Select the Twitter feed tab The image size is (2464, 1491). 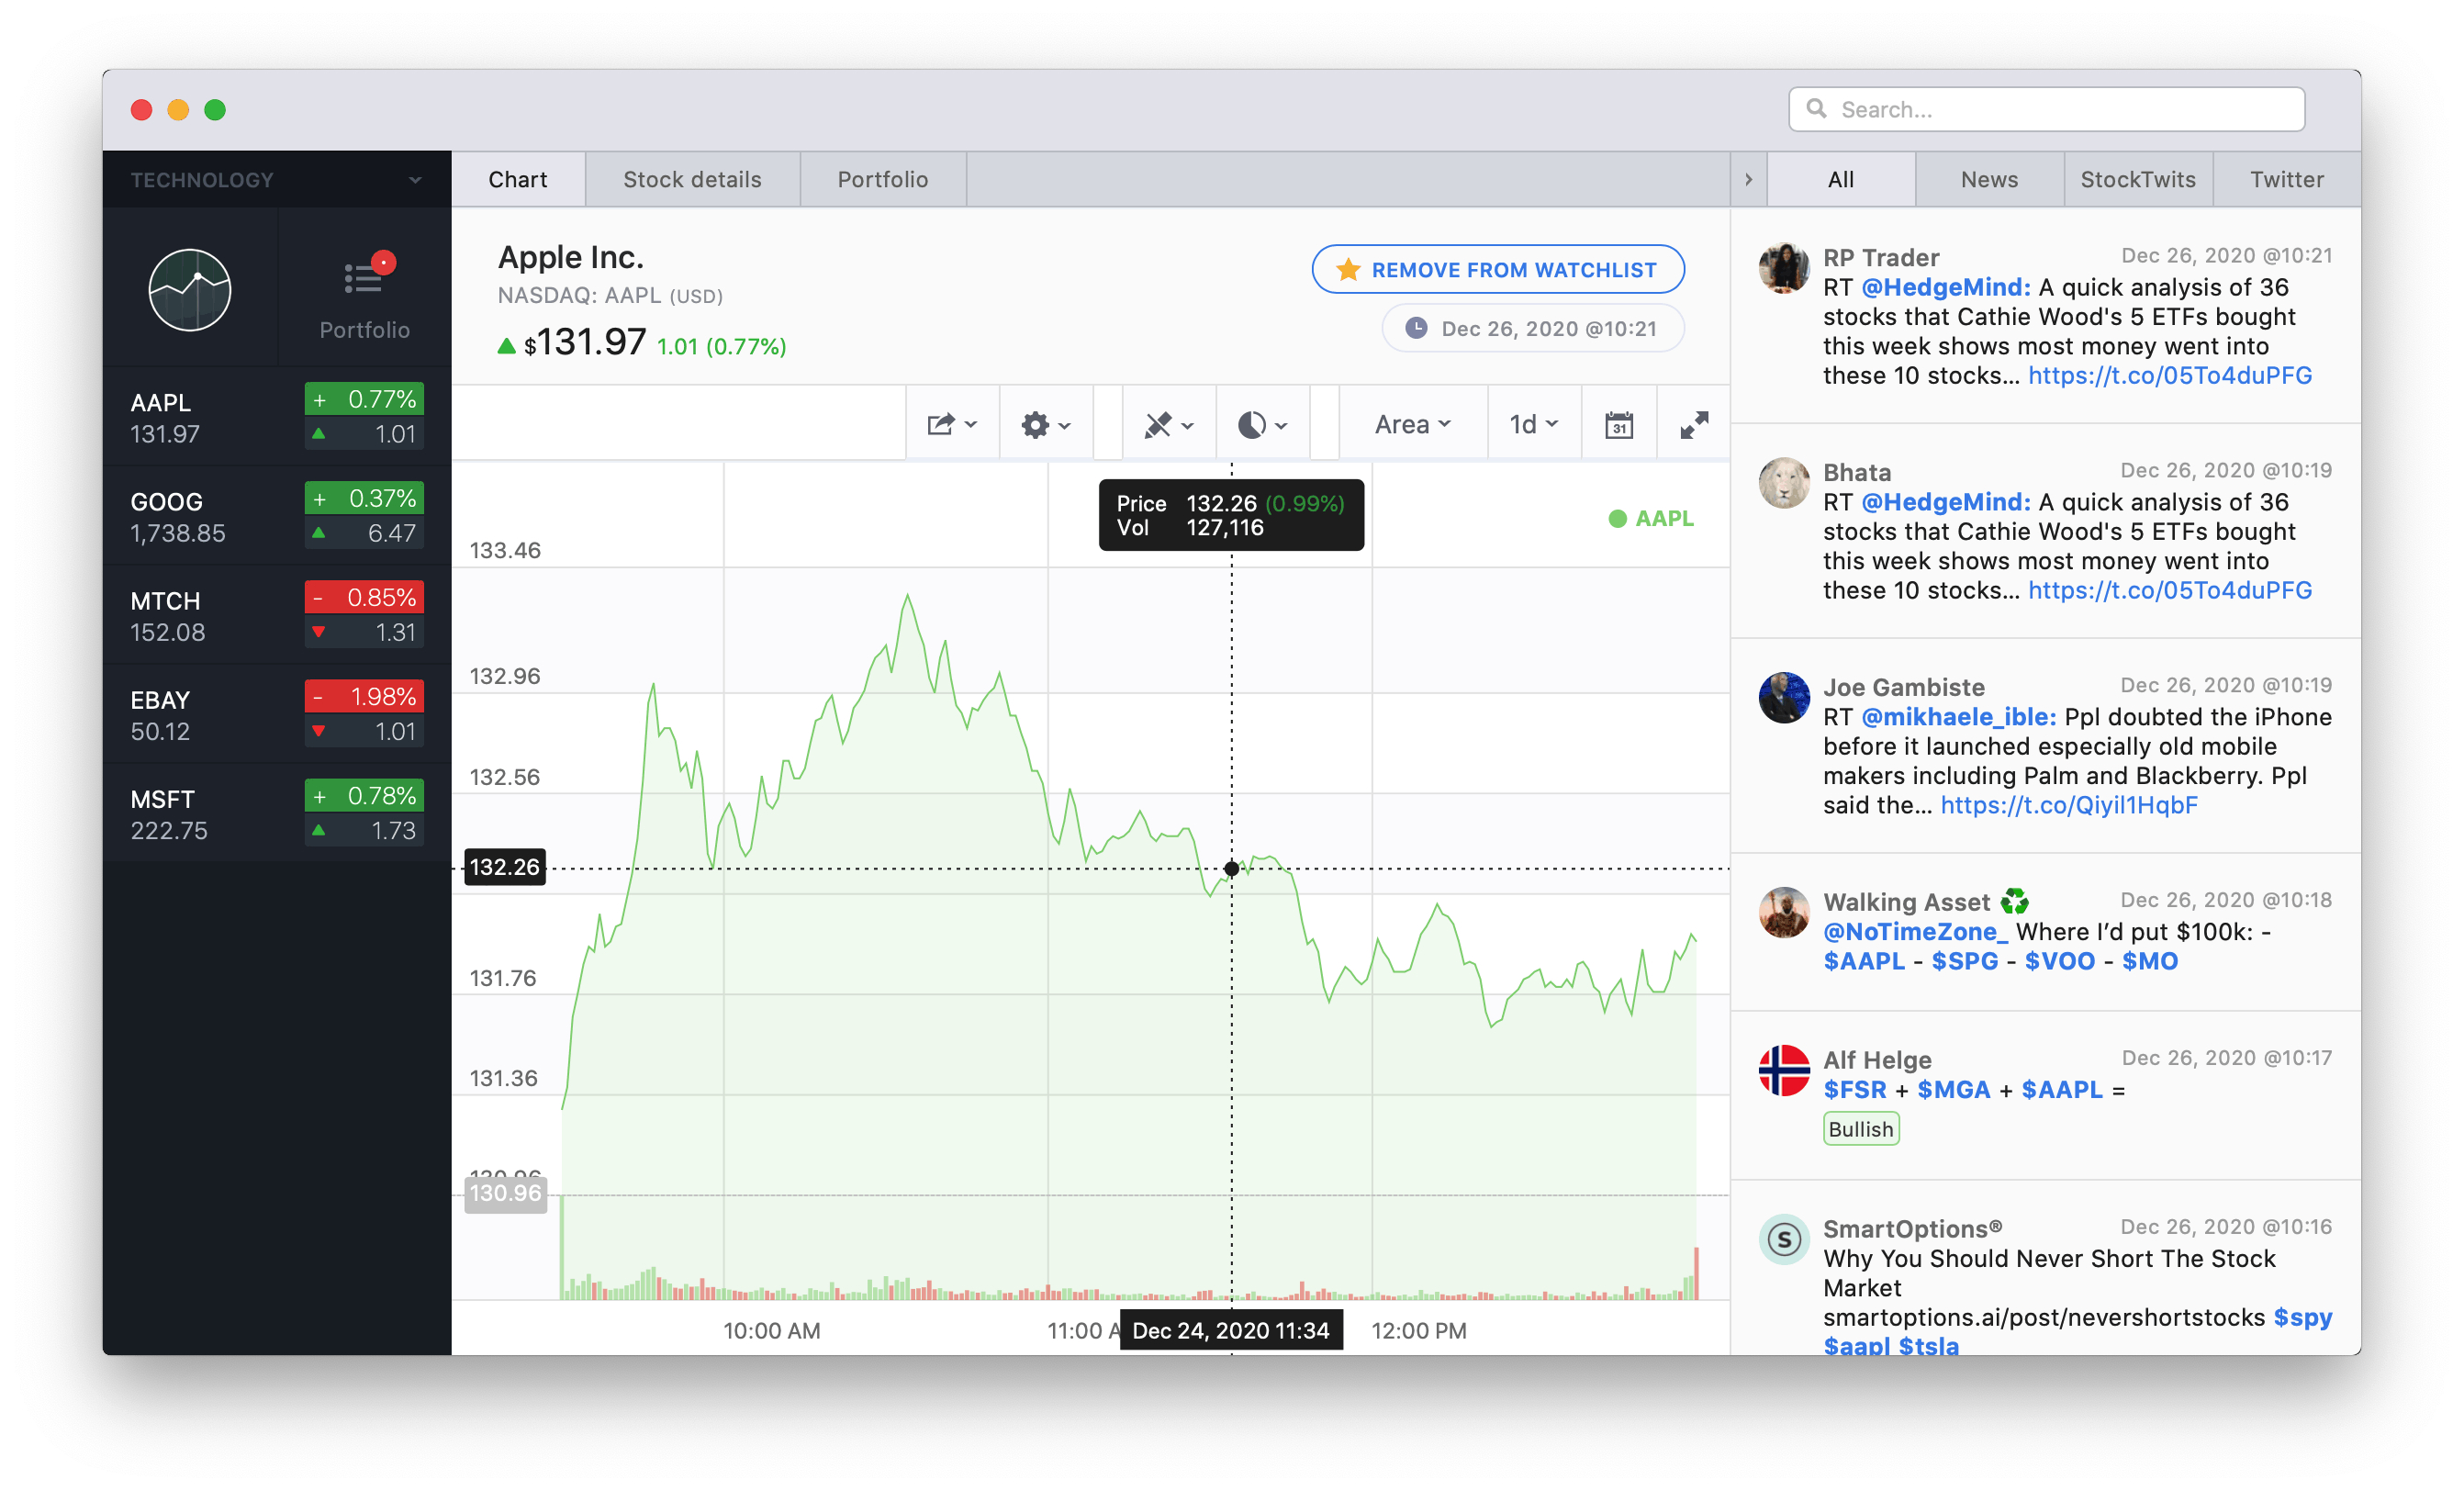pyautogui.click(x=2287, y=180)
